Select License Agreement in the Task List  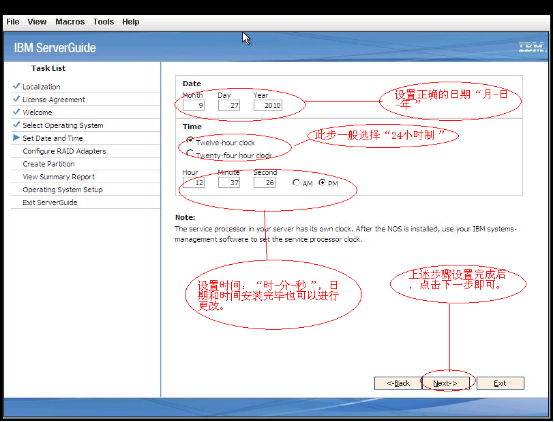click(x=54, y=100)
